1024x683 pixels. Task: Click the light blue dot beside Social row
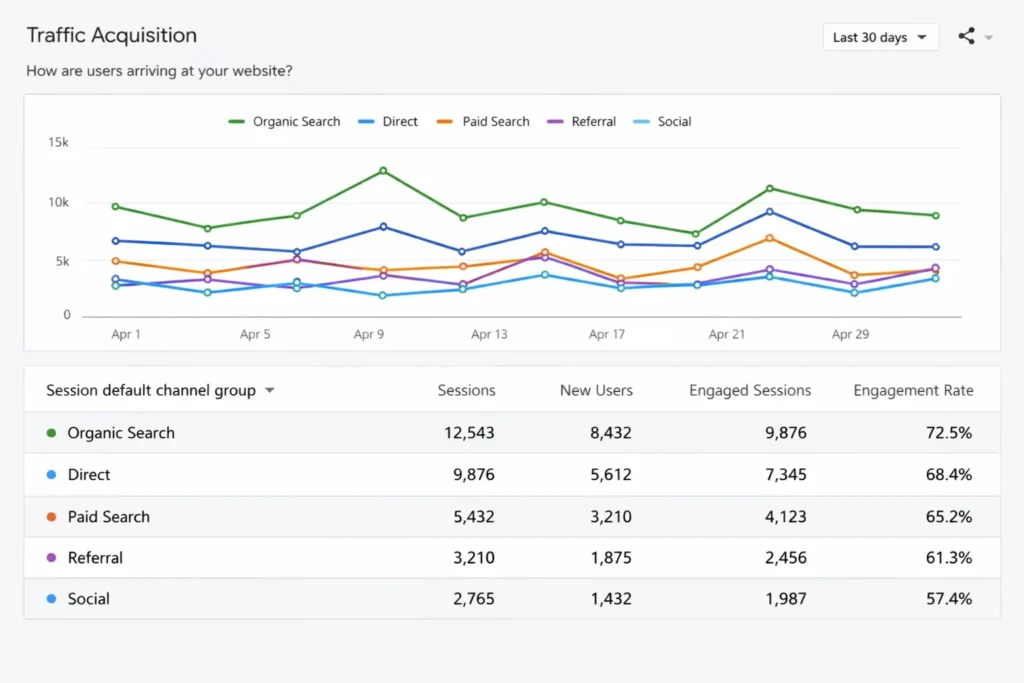(50, 599)
